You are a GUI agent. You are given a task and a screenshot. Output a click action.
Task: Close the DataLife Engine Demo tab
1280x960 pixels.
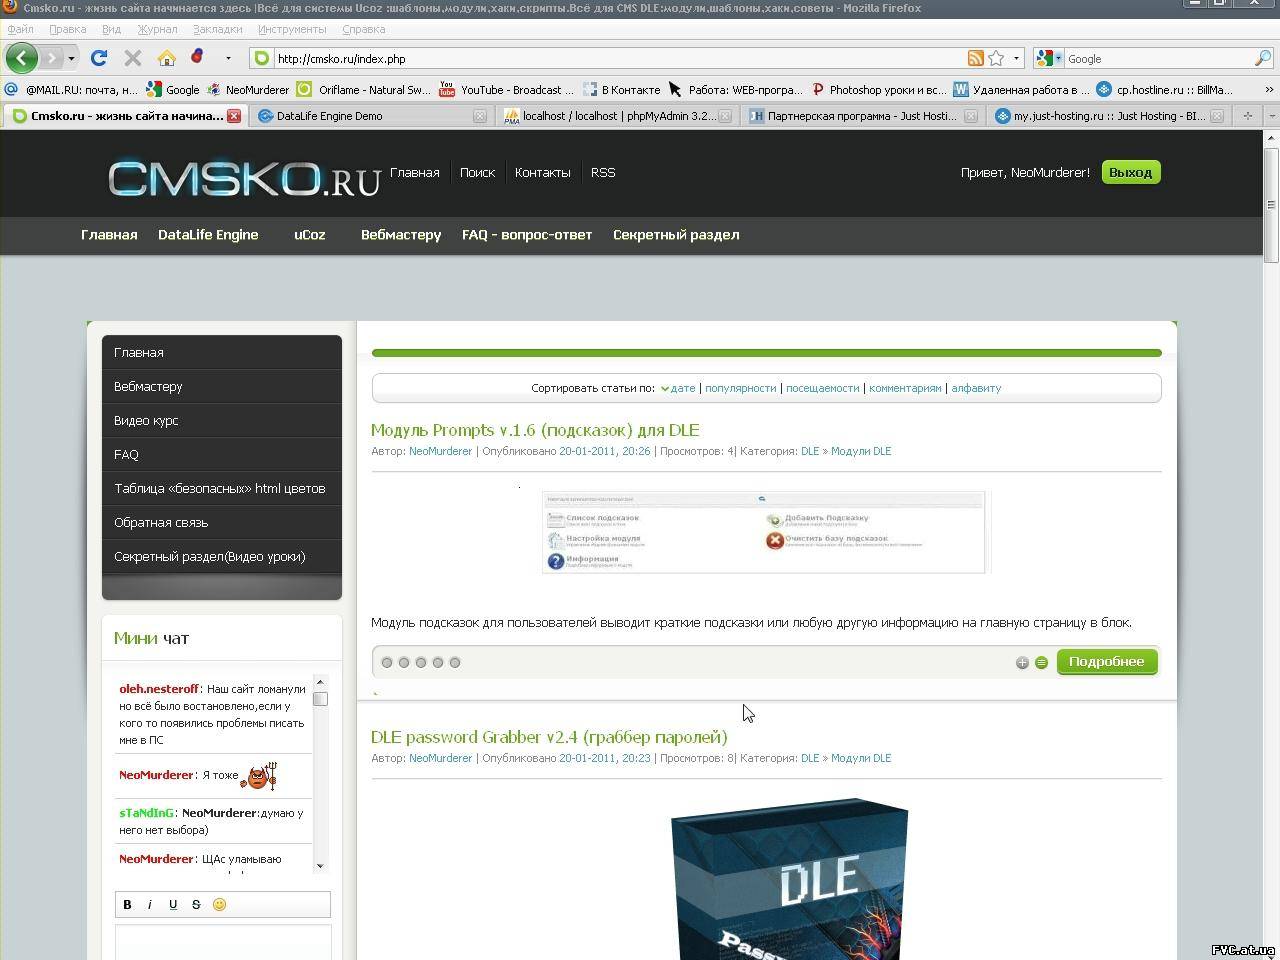(480, 116)
